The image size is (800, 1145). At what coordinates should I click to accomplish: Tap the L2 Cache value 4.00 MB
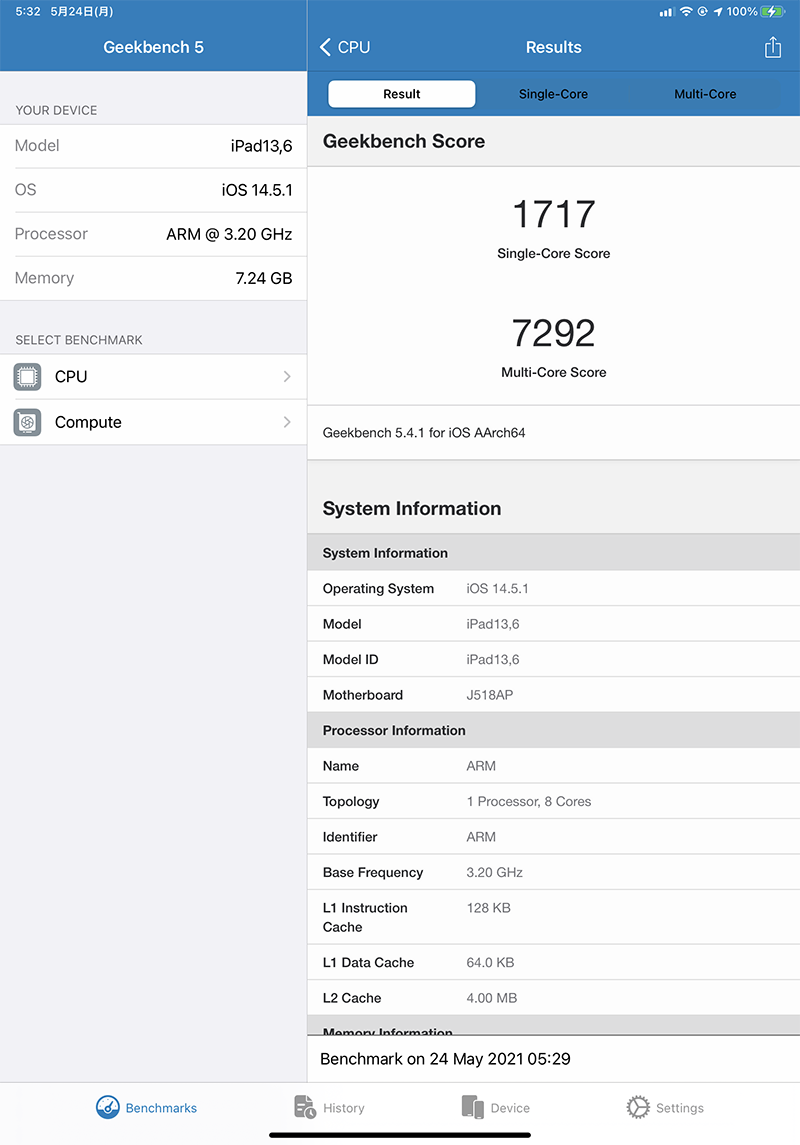tap(492, 998)
